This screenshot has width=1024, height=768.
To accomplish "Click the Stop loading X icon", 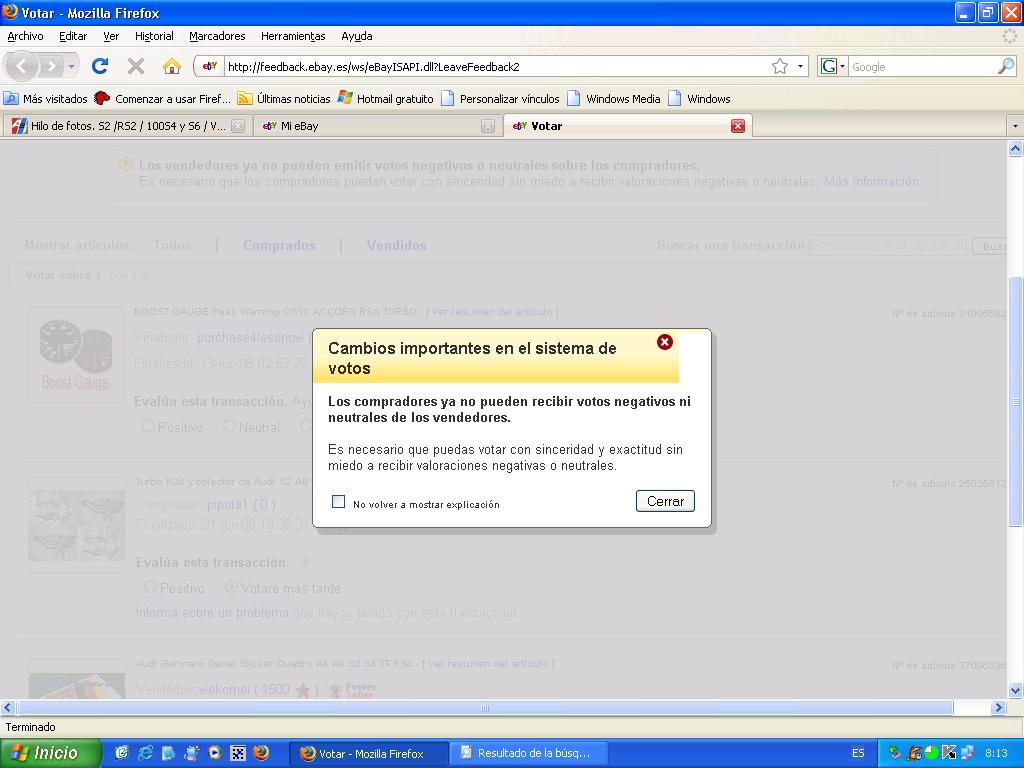I will [x=136, y=66].
